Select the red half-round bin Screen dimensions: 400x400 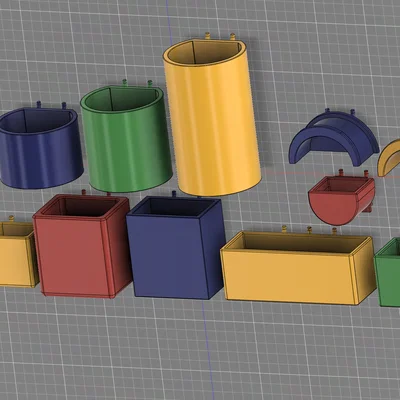341,198
